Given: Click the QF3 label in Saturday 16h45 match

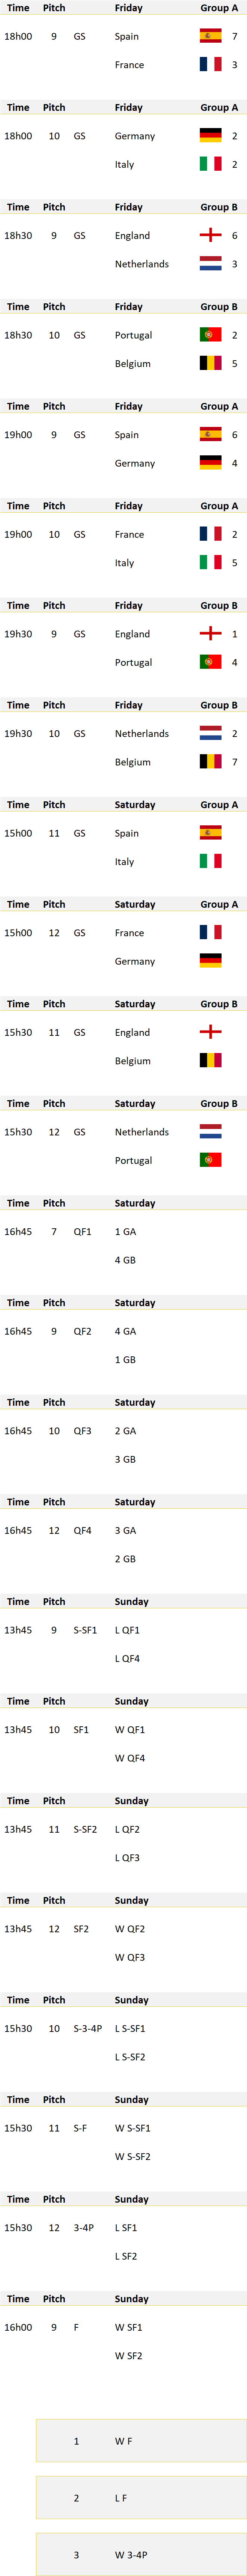Looking at the screenshot, I should tap(82, 1431).
